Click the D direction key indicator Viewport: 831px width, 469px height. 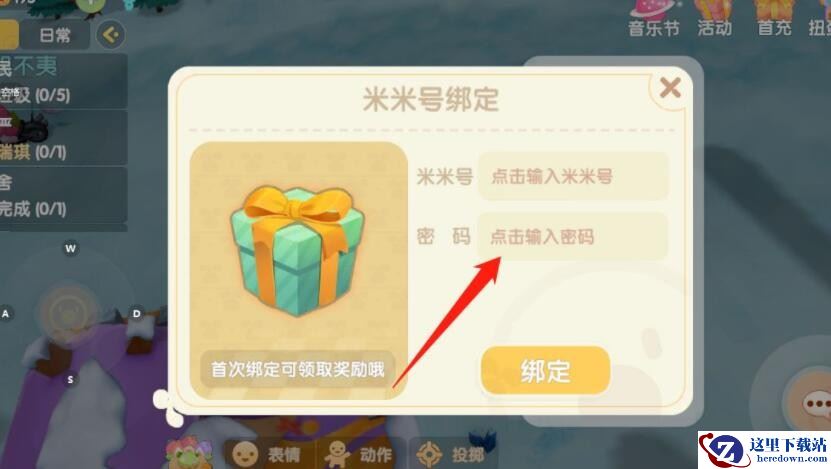click(x=136, y=314)
